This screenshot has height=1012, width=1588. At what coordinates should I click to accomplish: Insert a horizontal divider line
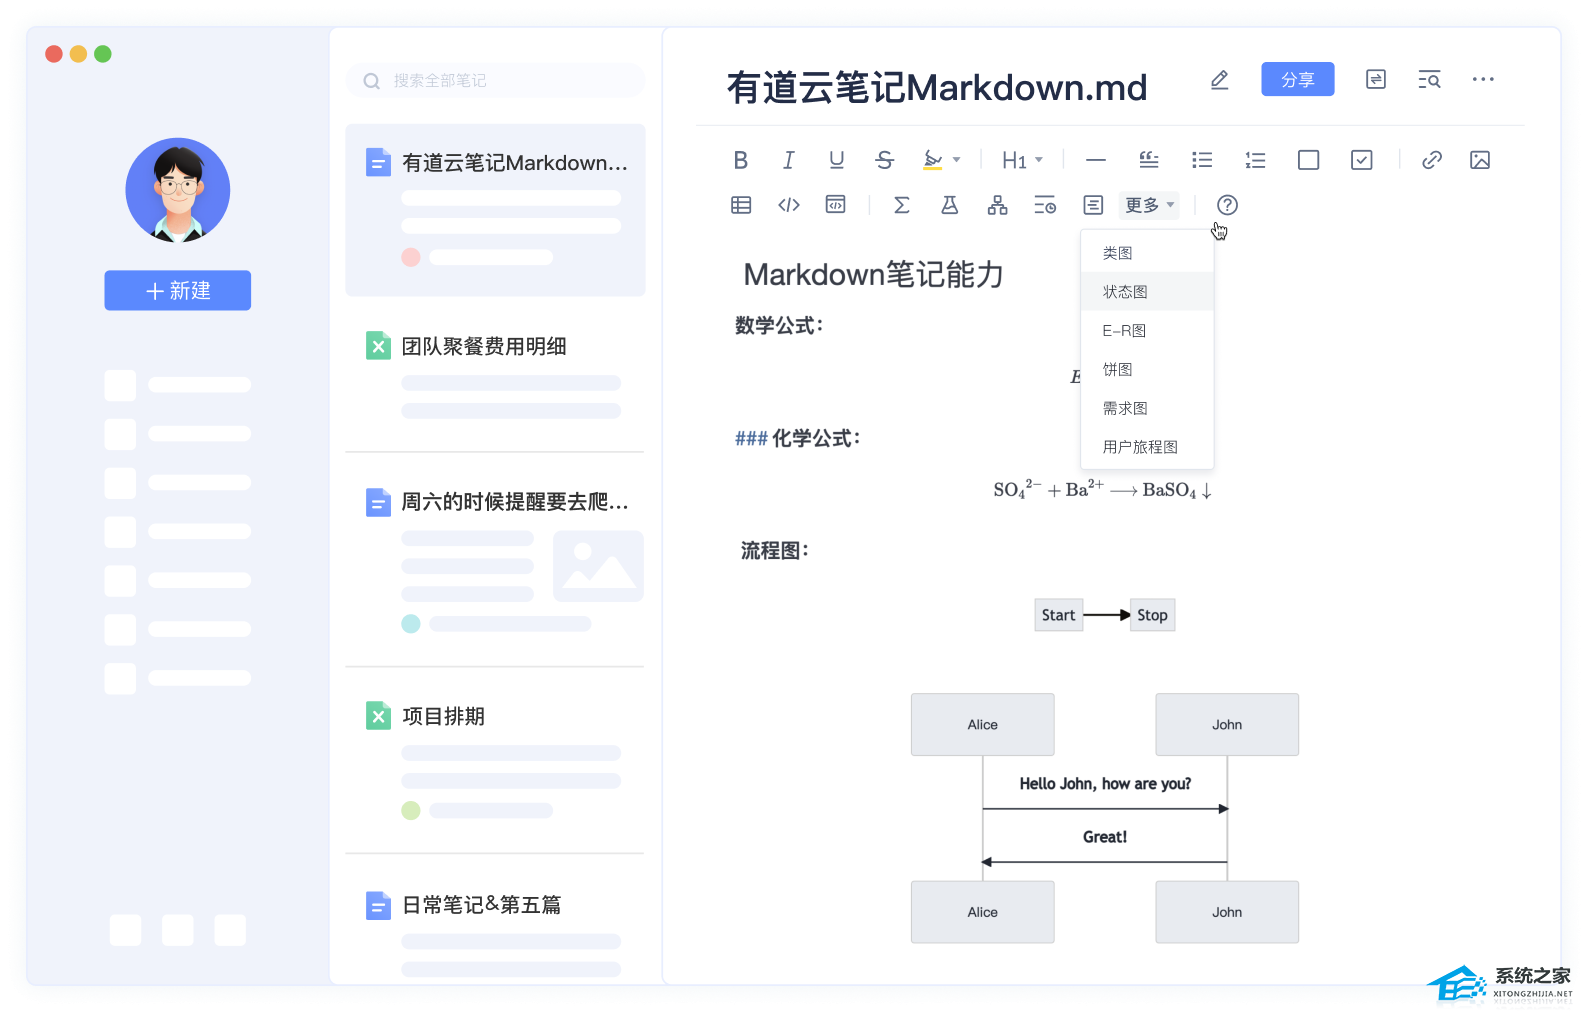click(x=1096, y=160)
